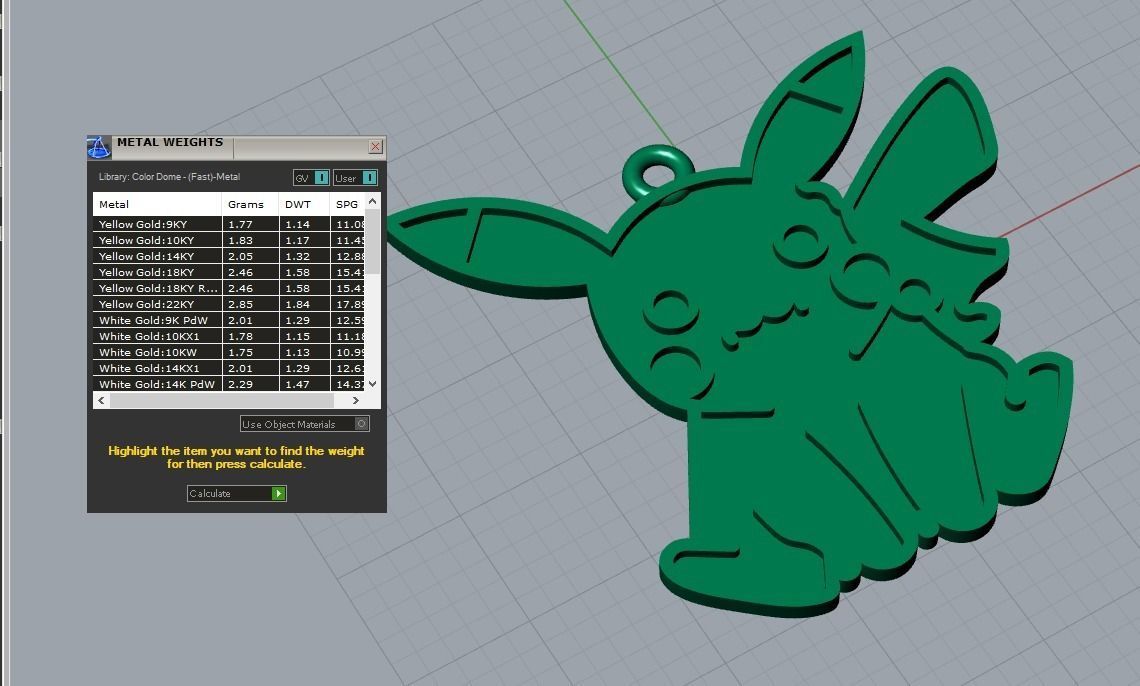Toggle the GV library switch

pos(311,178)
